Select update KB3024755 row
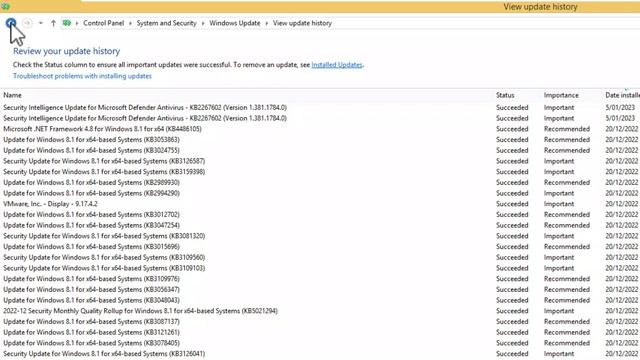Viewport: 640px width, 360px height. click(320, 150)
